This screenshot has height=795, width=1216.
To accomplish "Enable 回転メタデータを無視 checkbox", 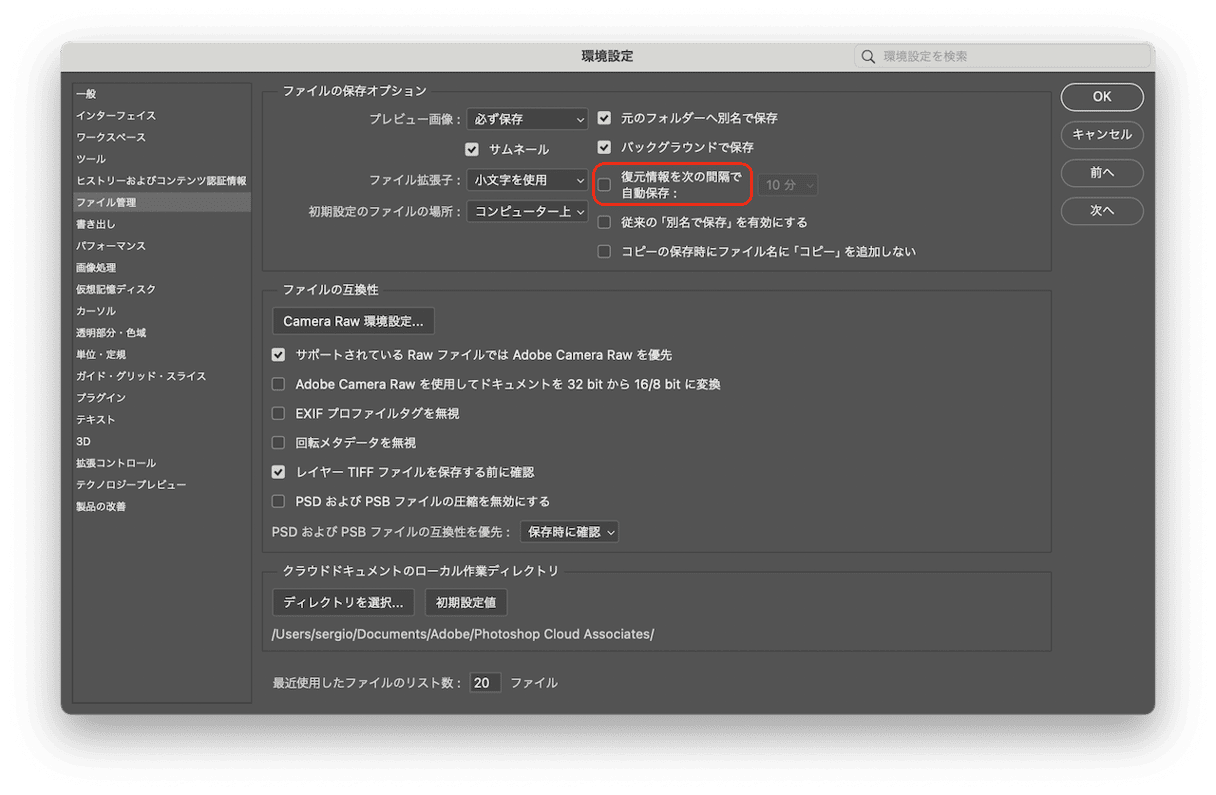I will (x=279, y=442).
